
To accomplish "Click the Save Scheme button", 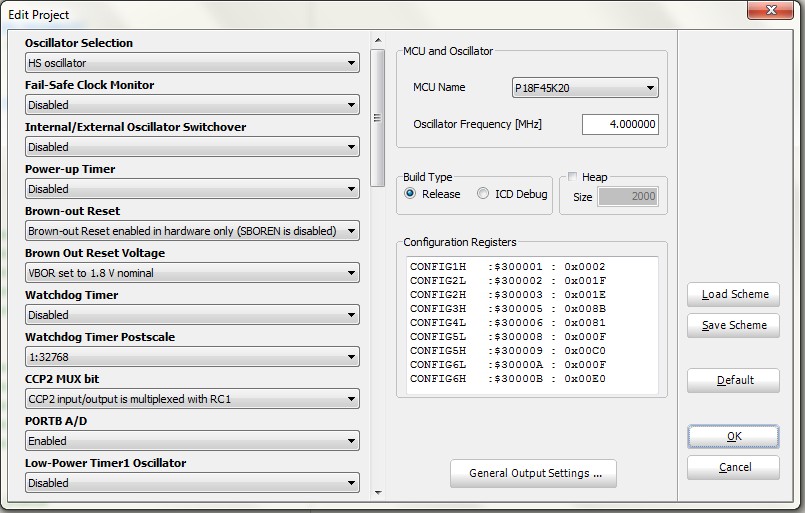I will point(734,325).
